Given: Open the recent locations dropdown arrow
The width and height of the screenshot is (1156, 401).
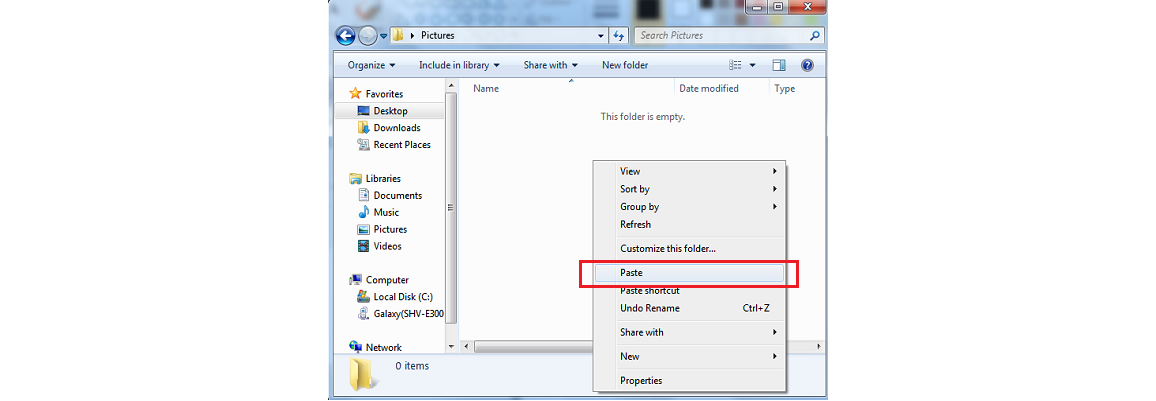Looking at the screenshot, I should coord(383,36).
